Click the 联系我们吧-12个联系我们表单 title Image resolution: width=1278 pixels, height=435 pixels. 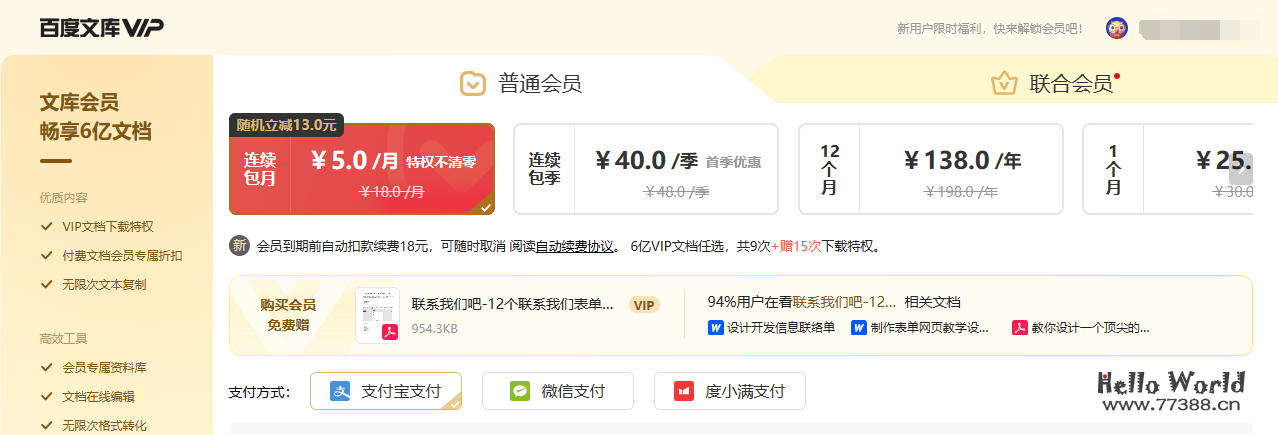pos(513,304)
